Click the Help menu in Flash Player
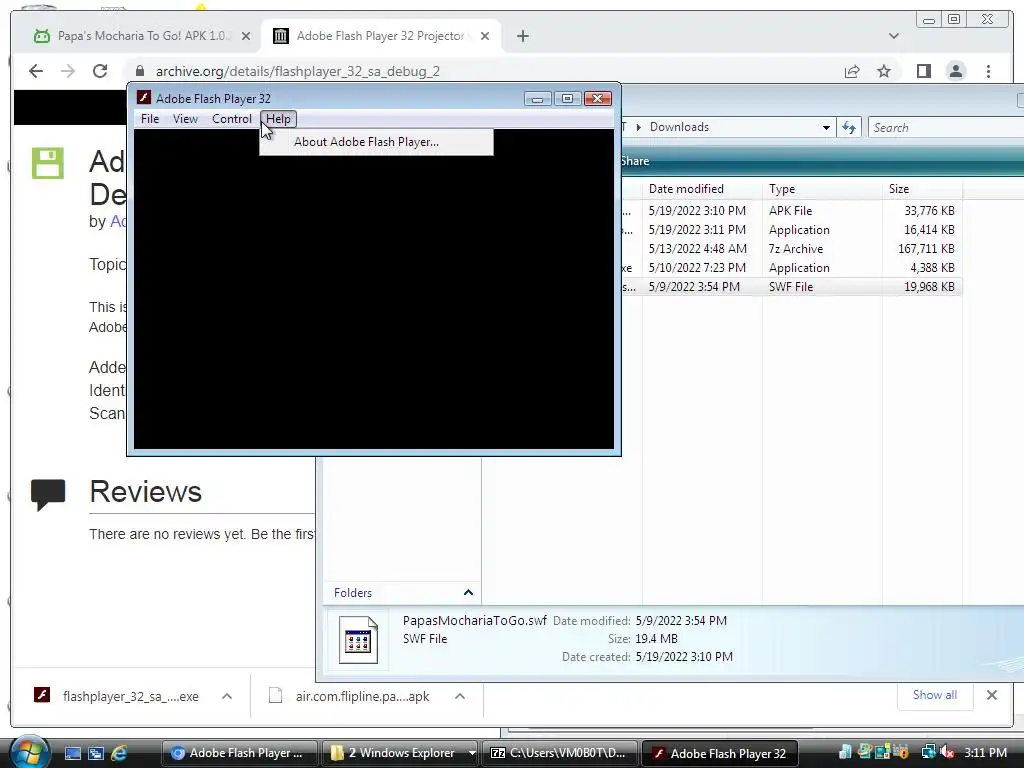The height and width of the screenshot is (768, 1024). tap(278, 119)
